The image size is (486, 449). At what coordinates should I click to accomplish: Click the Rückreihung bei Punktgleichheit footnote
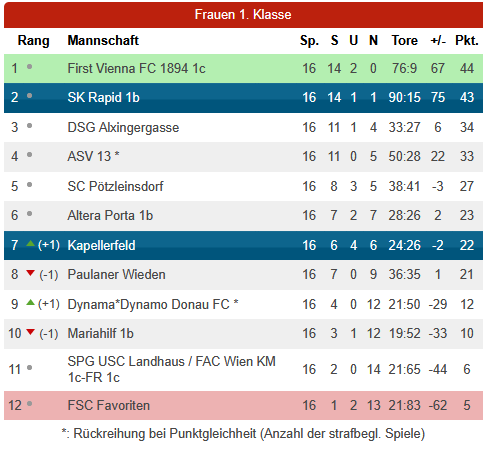243,434
